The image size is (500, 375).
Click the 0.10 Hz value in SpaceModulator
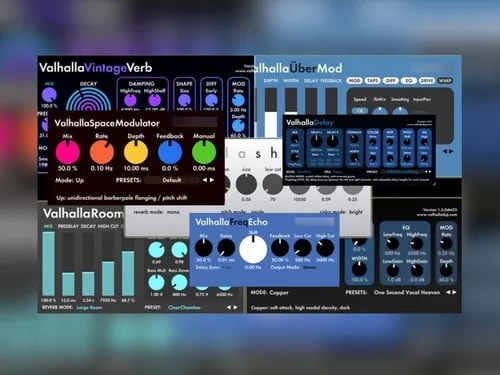(x=102, y=168)
